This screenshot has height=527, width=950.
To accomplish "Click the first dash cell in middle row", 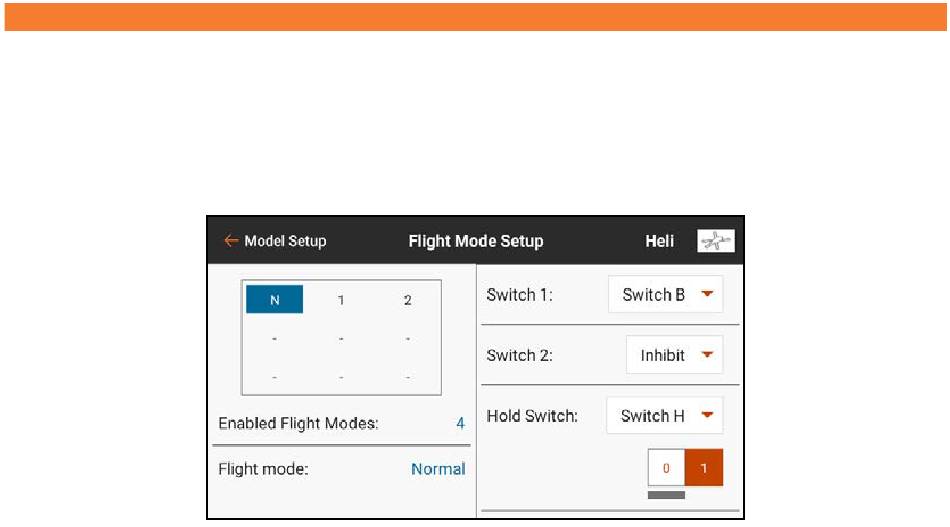I will point(274,339).
